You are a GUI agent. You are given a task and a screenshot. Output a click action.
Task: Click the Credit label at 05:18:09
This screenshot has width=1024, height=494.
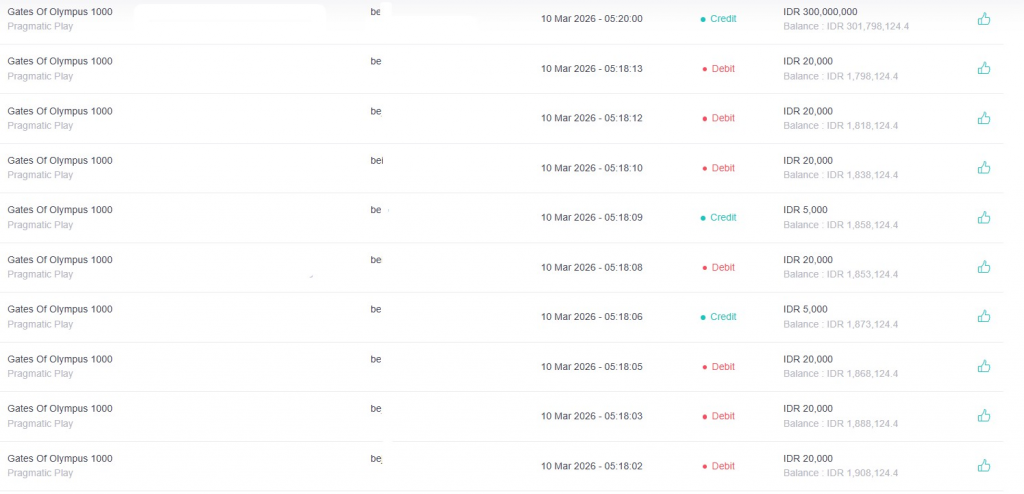pyautogui.click(x=722, y=217)
